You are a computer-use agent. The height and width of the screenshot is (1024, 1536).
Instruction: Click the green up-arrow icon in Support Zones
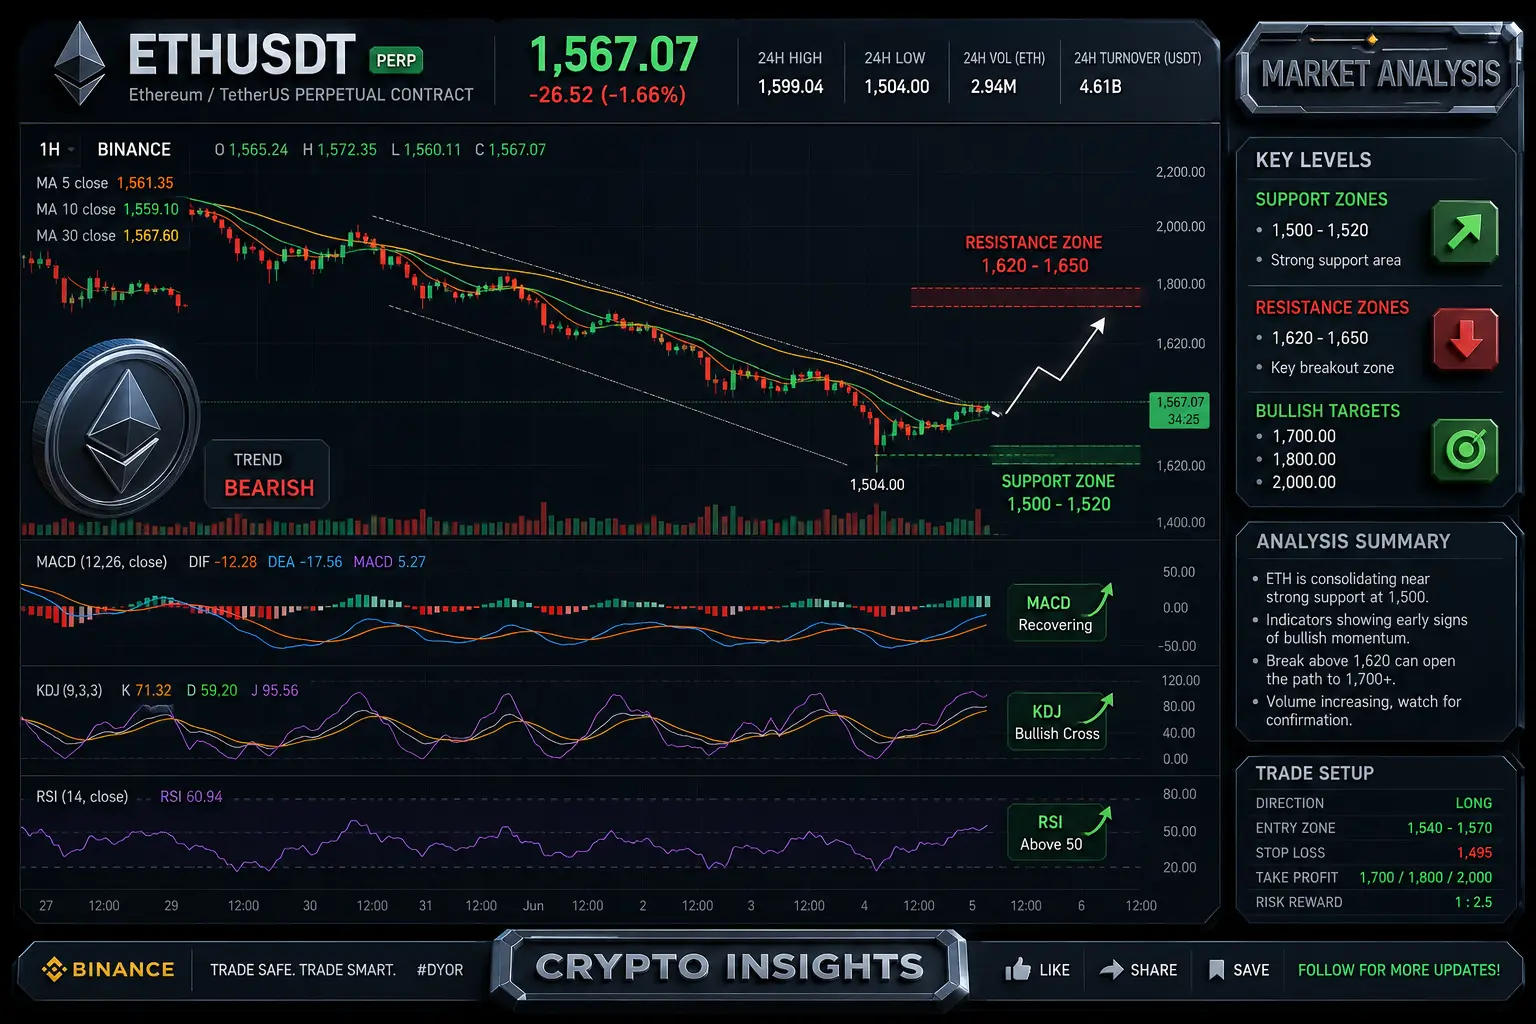(x=1465, y=231)
